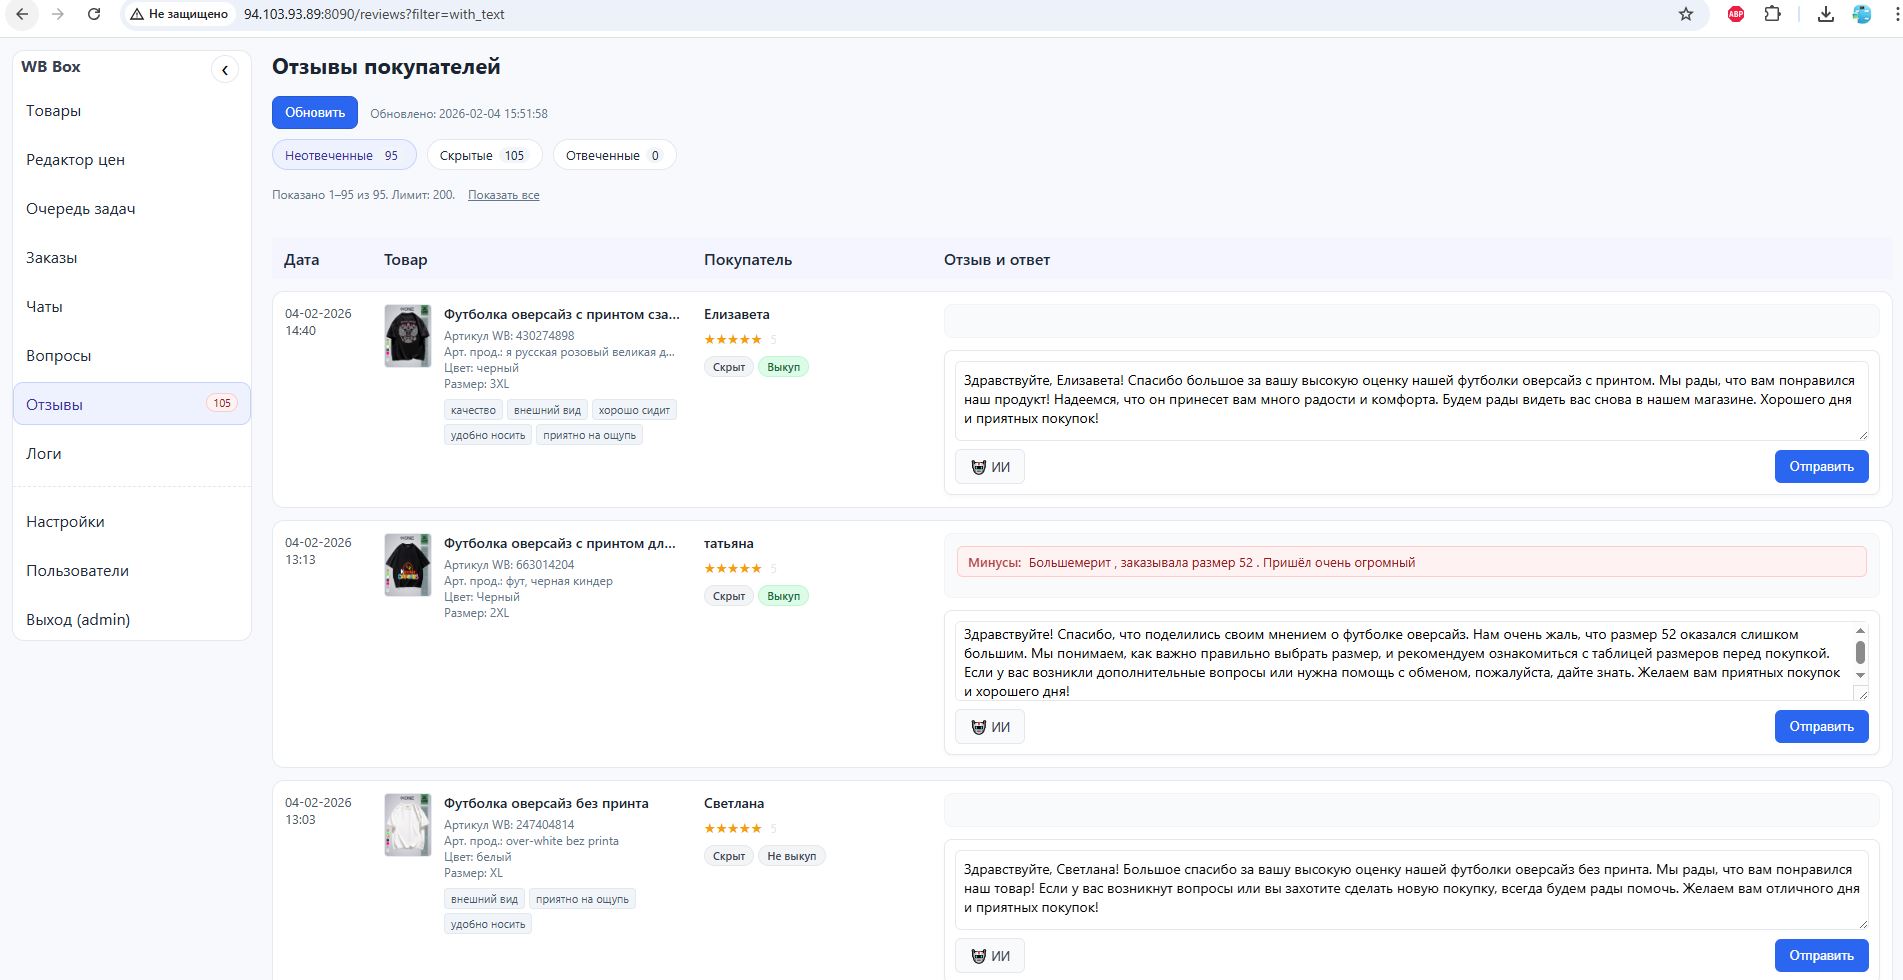
Task: Select the Неотвеченные filter tab
Action: (343, 155)
